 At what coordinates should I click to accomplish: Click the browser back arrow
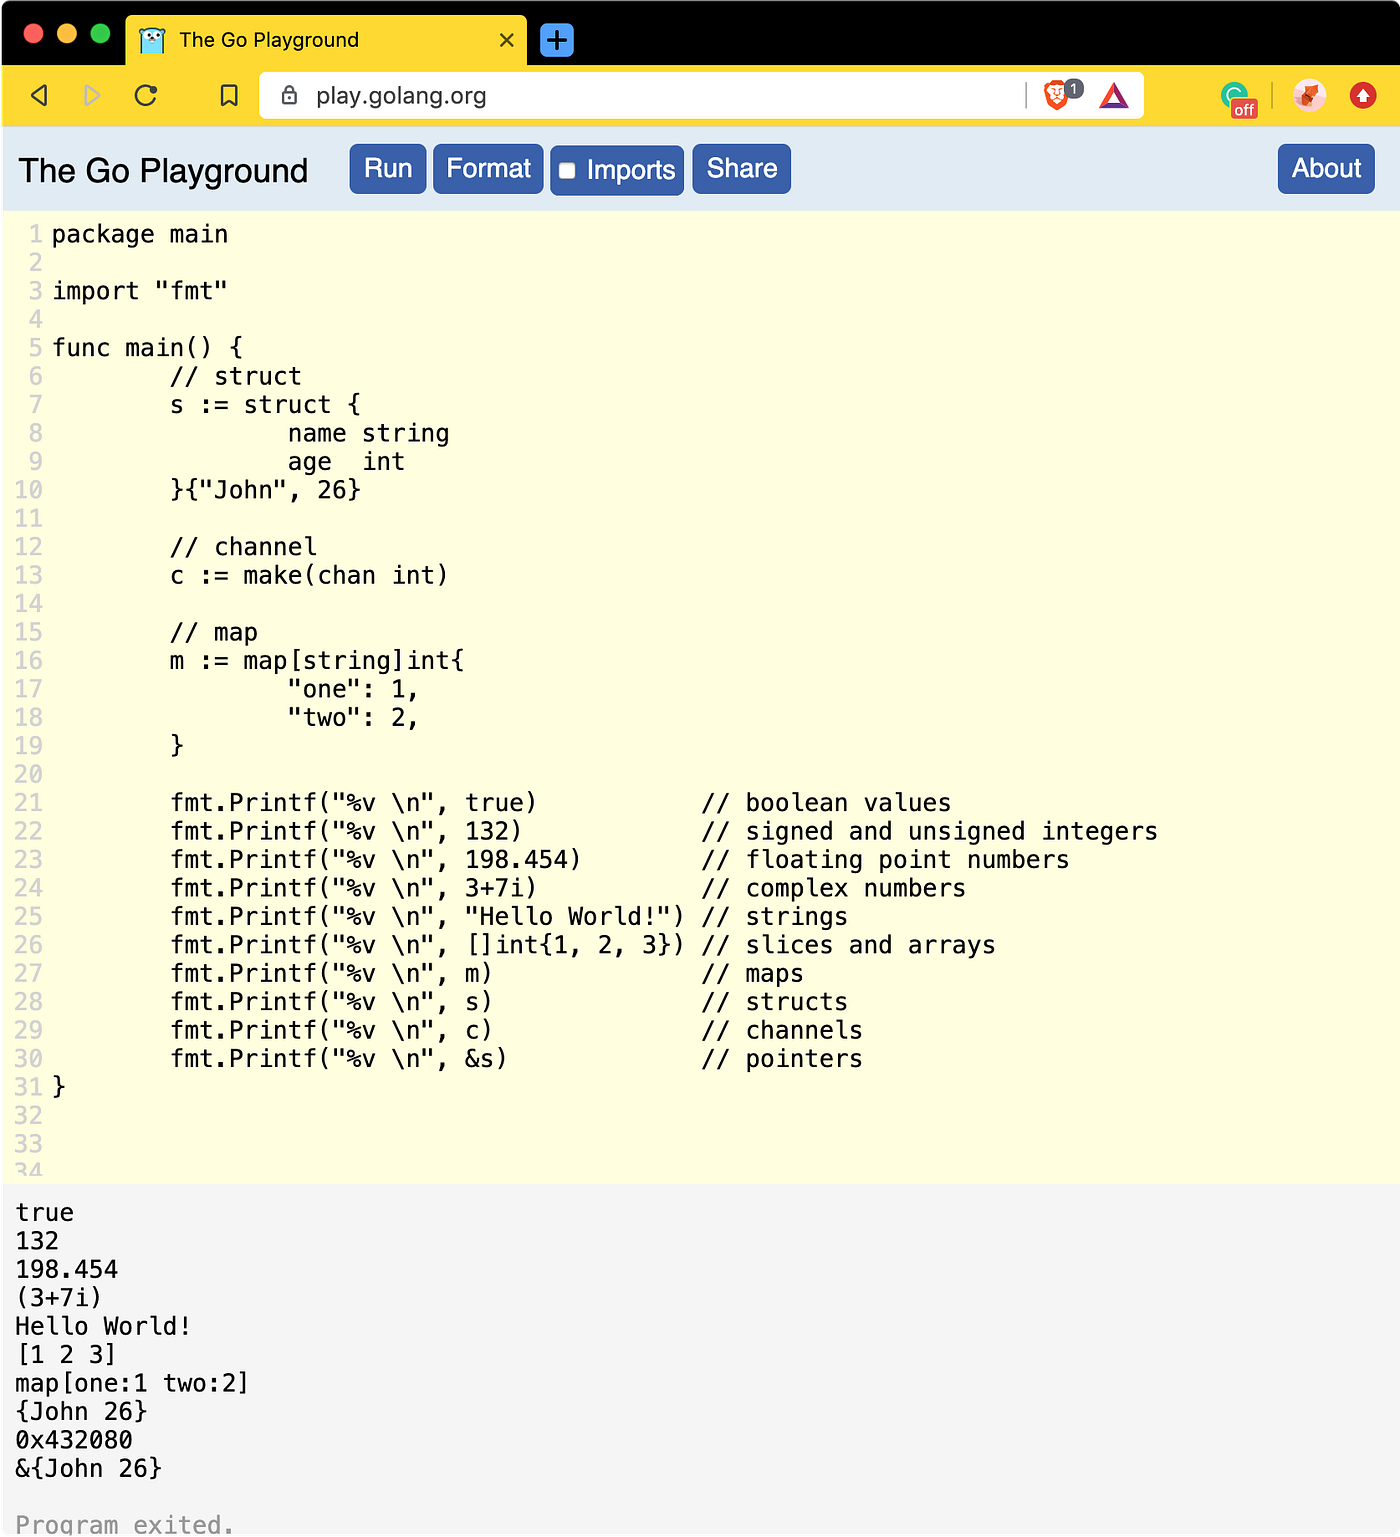[x=40, y=95]
